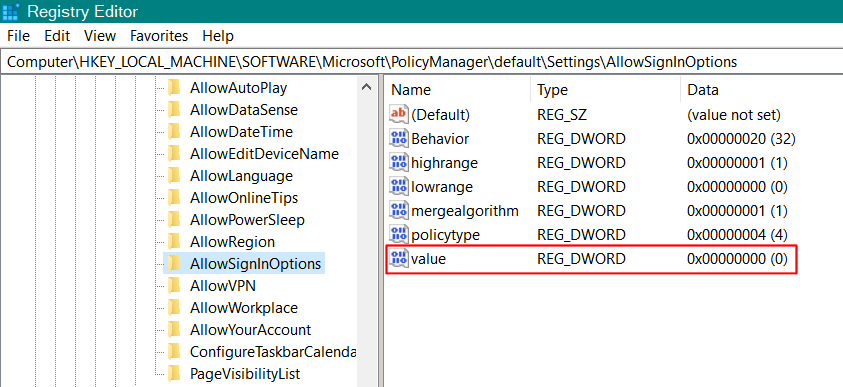Viewport: 843px width, 387px height.
Task: Select the AllowRegion key label
Action: (232, 242)
